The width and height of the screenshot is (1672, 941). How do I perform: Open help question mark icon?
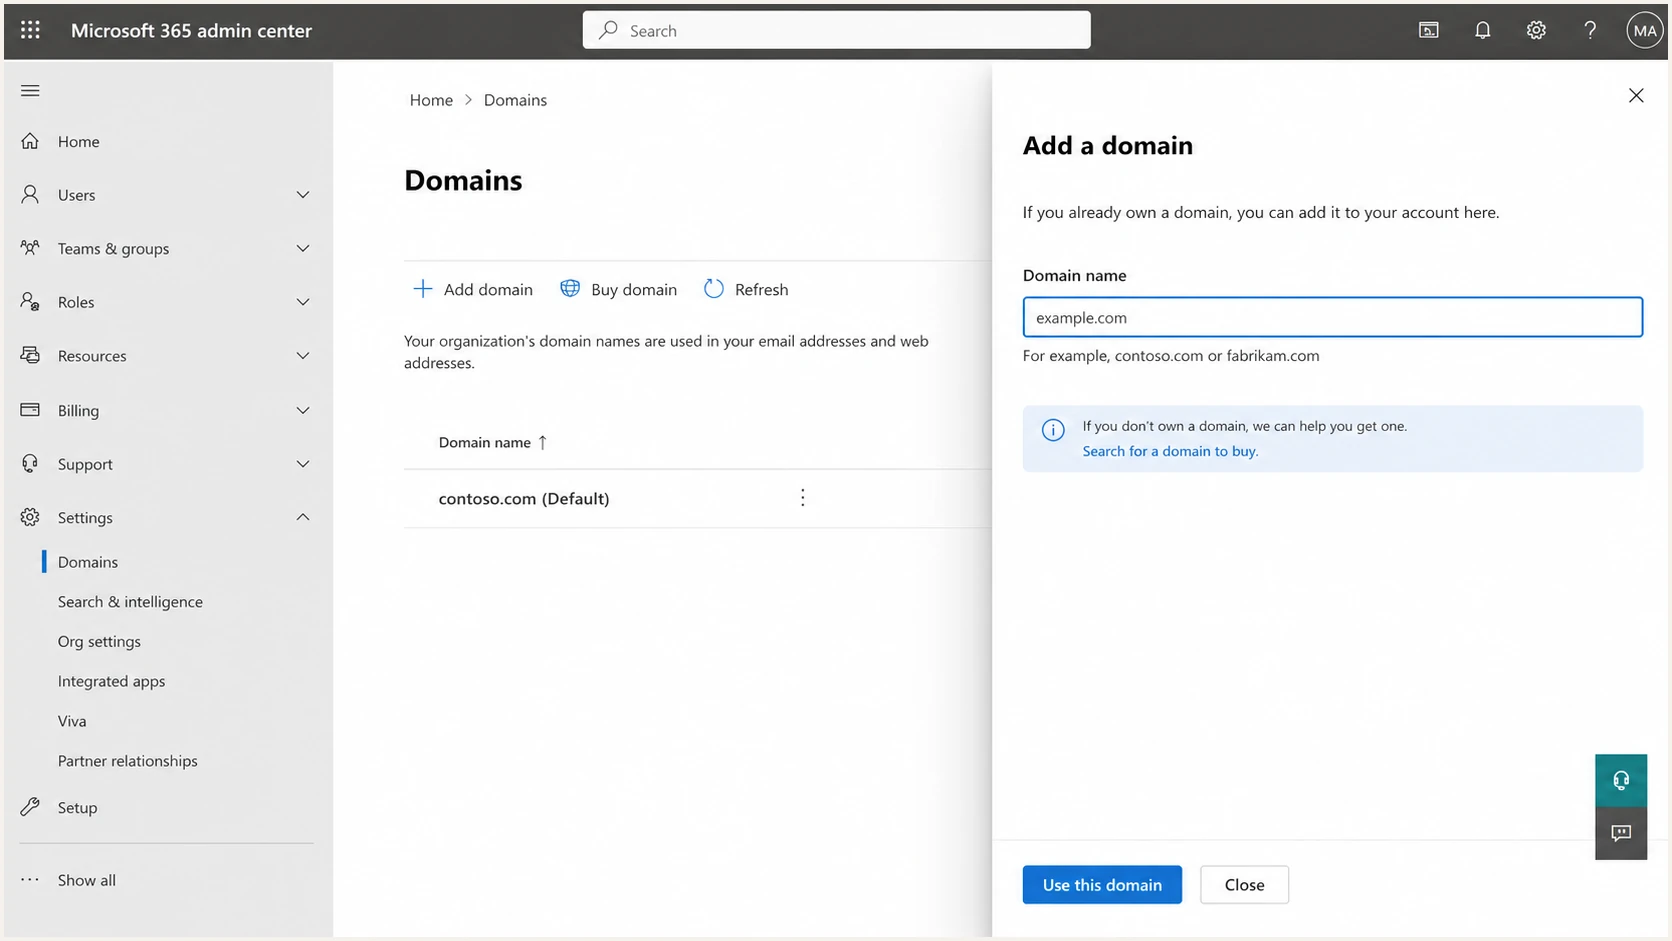1590,30
